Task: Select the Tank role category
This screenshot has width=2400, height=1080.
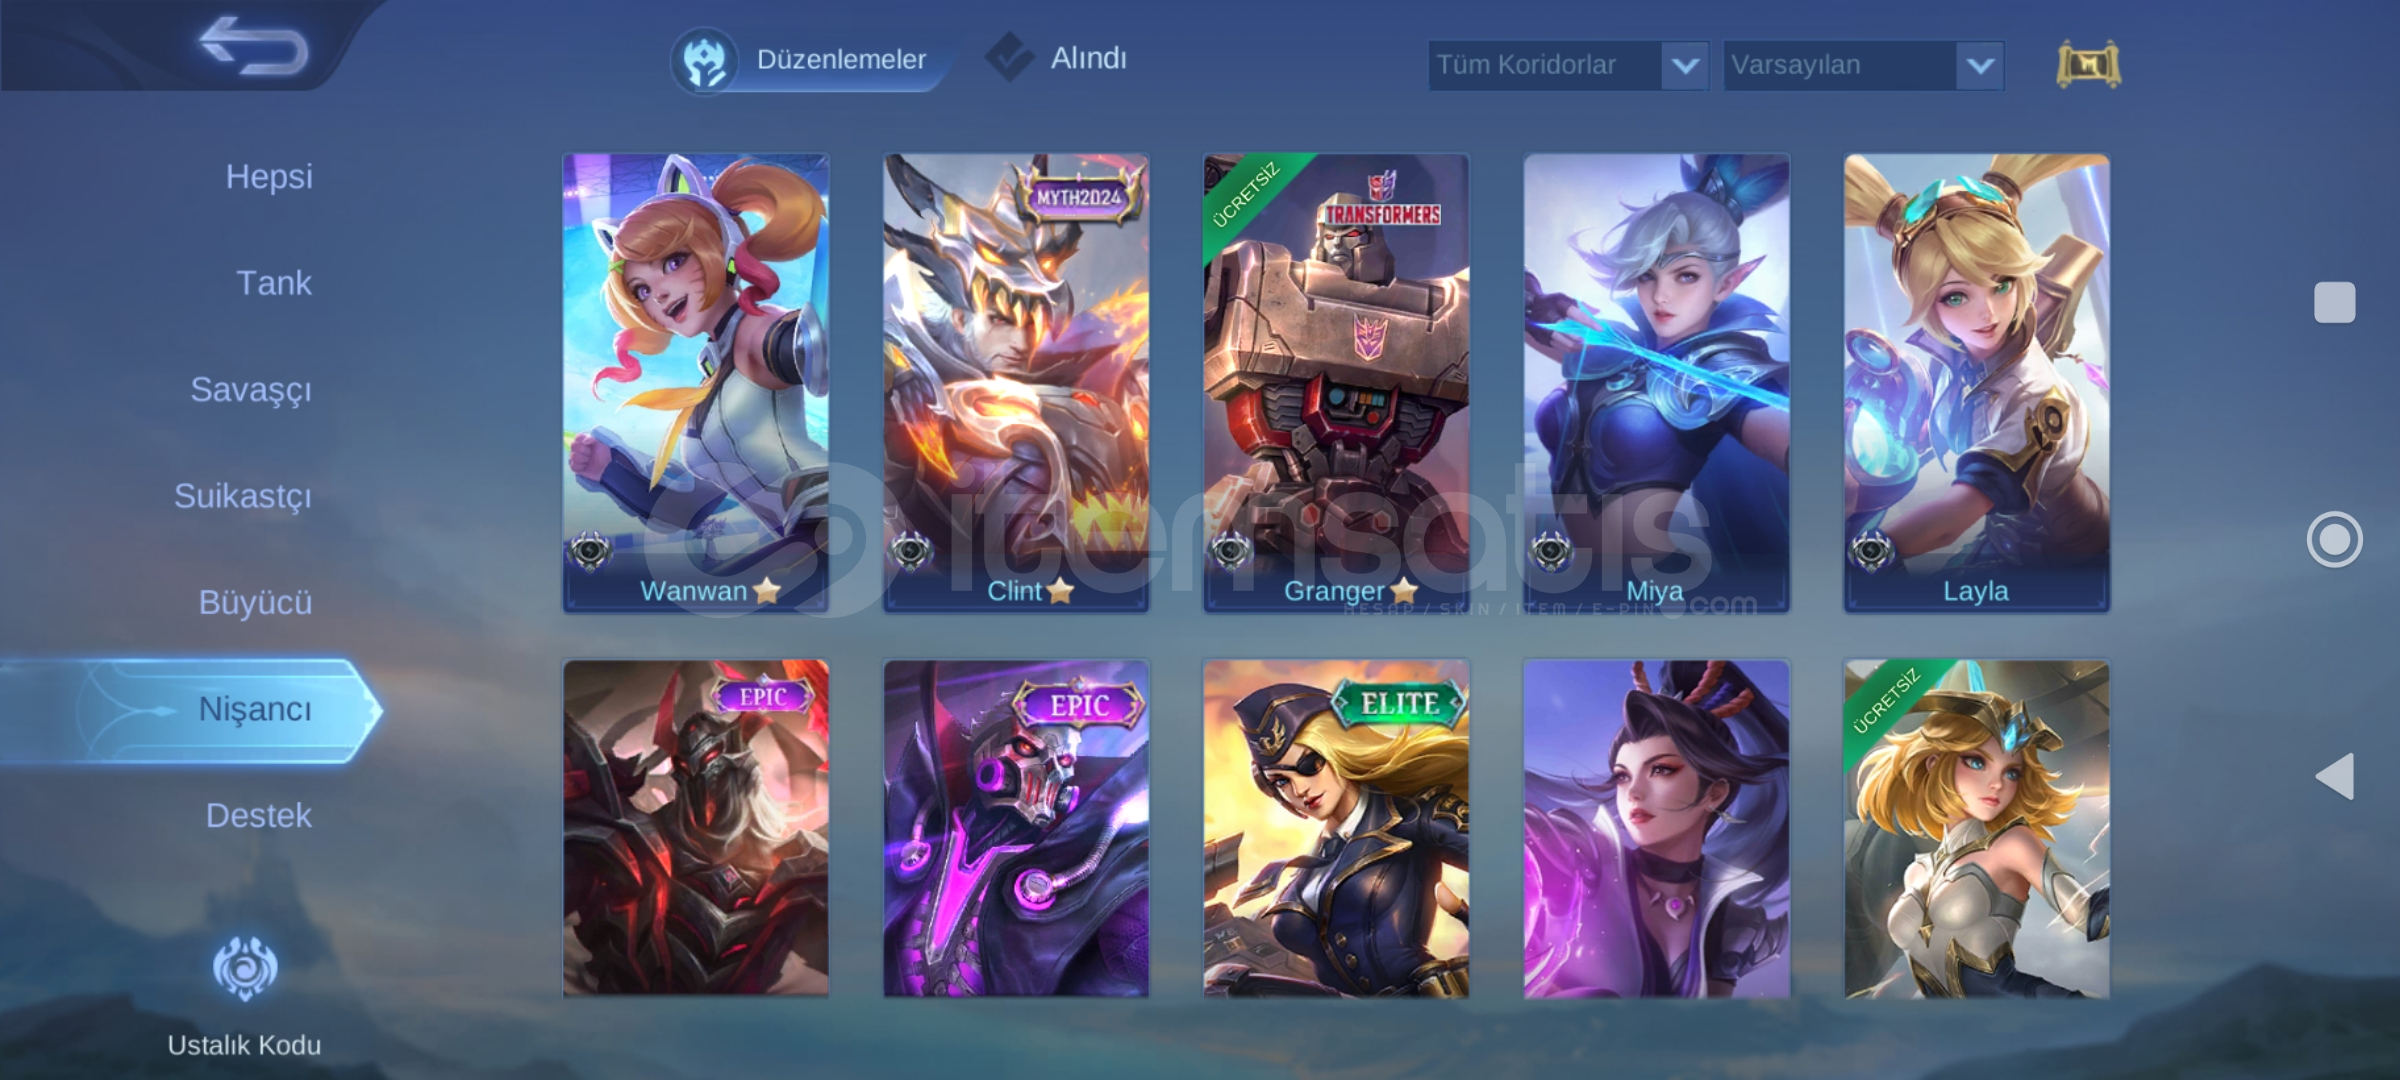Action: [274, 283]
